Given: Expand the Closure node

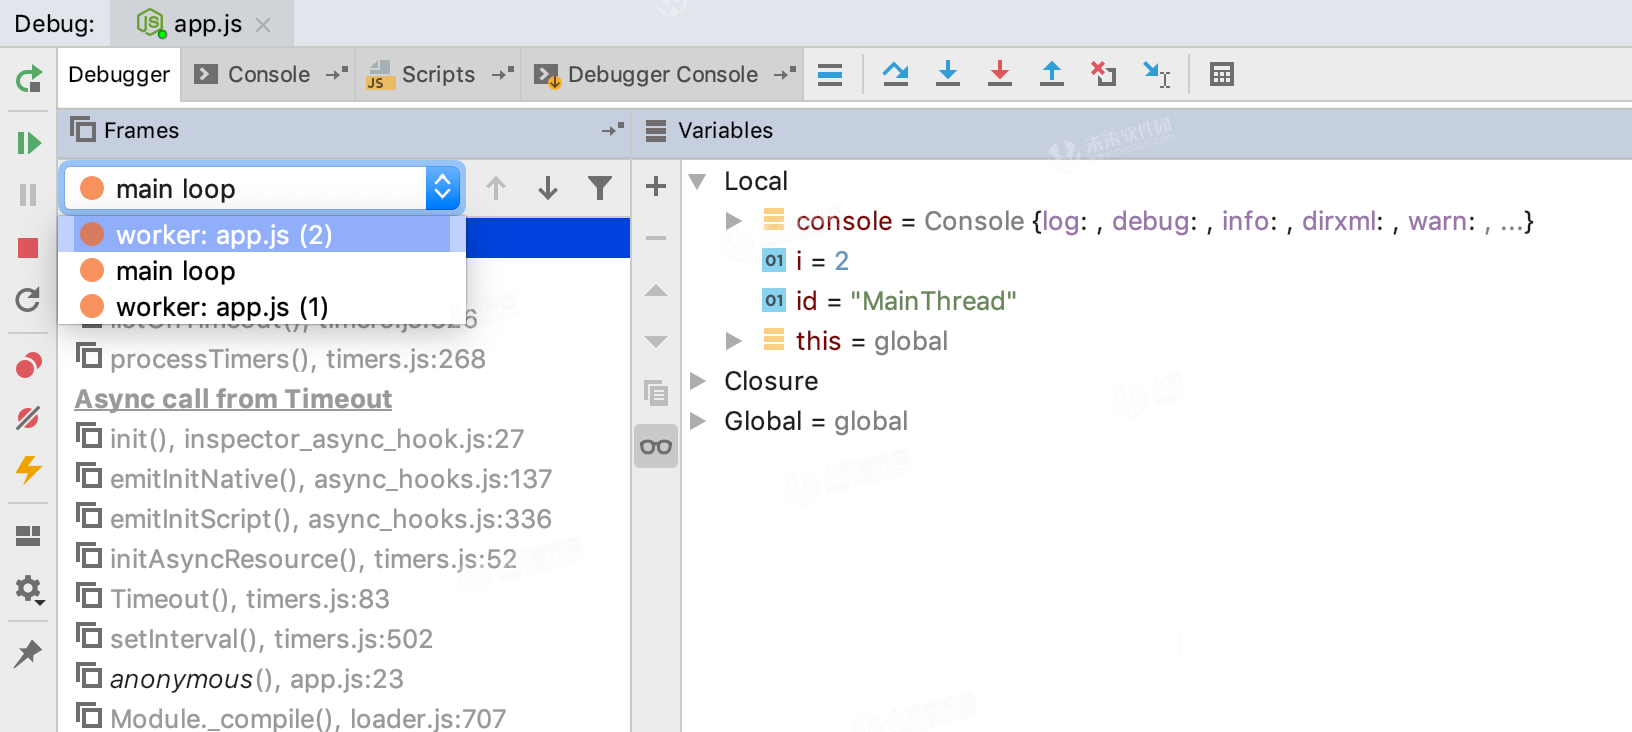Looking at the screenshot, I should [x=698, y=381].
